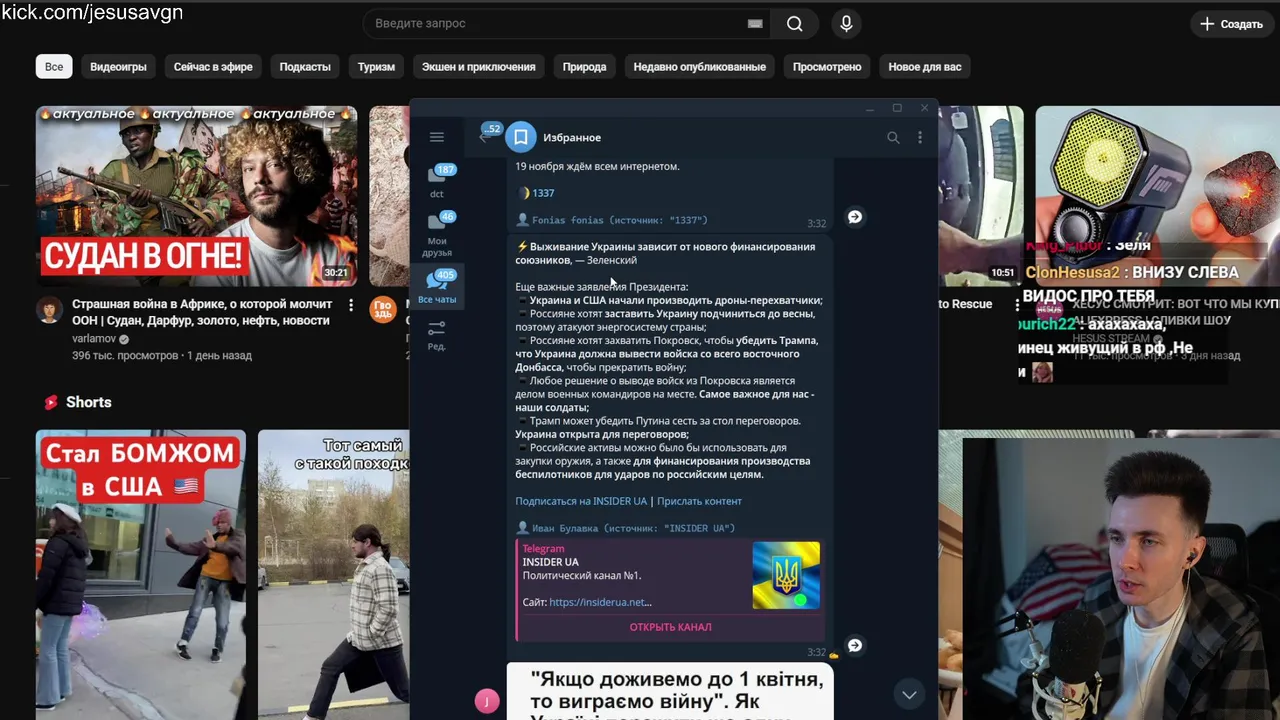The image size is (1280, 720).
Task: Open the varlamov channel name link
Action: (93, 339)
